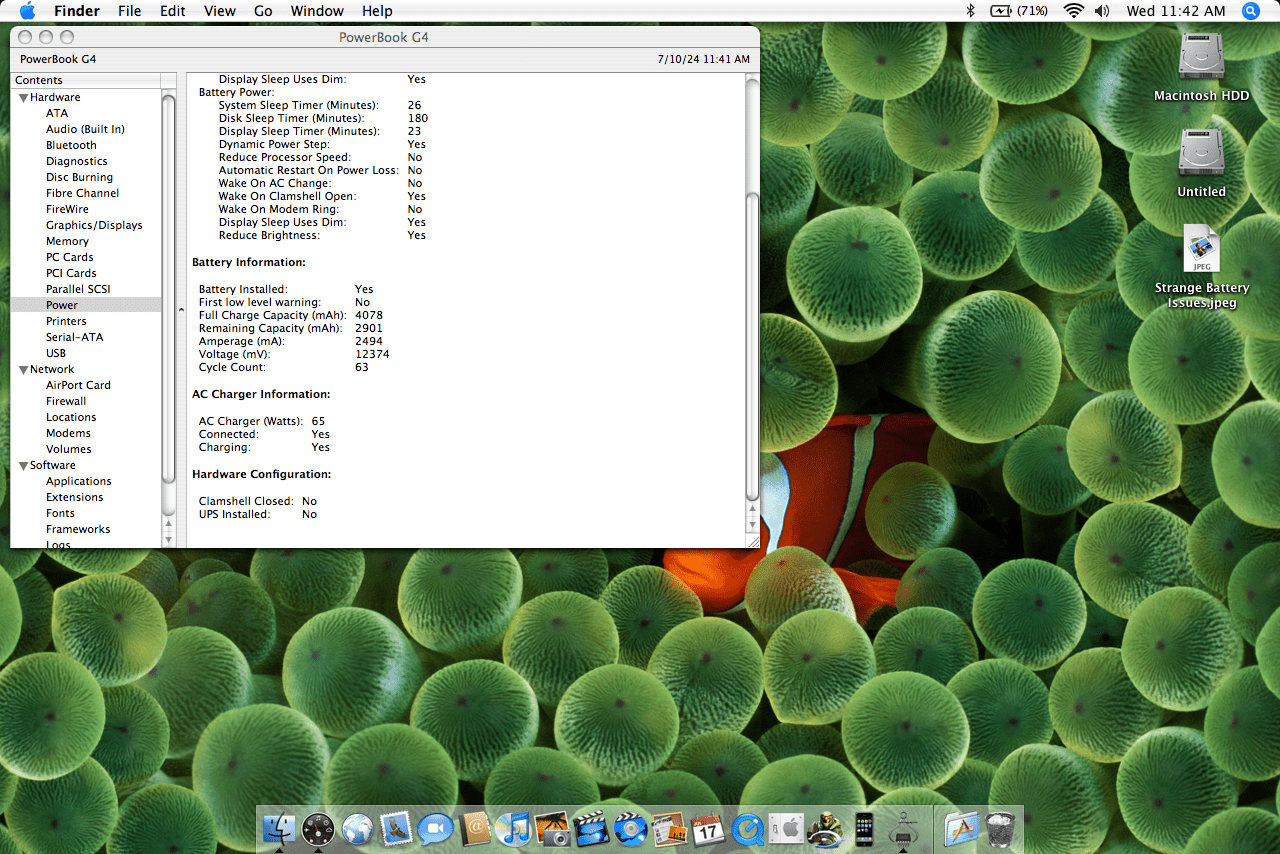Screen dimensions: 1280x854
Task: Select USB in sidebar
Action: (56, 353)
